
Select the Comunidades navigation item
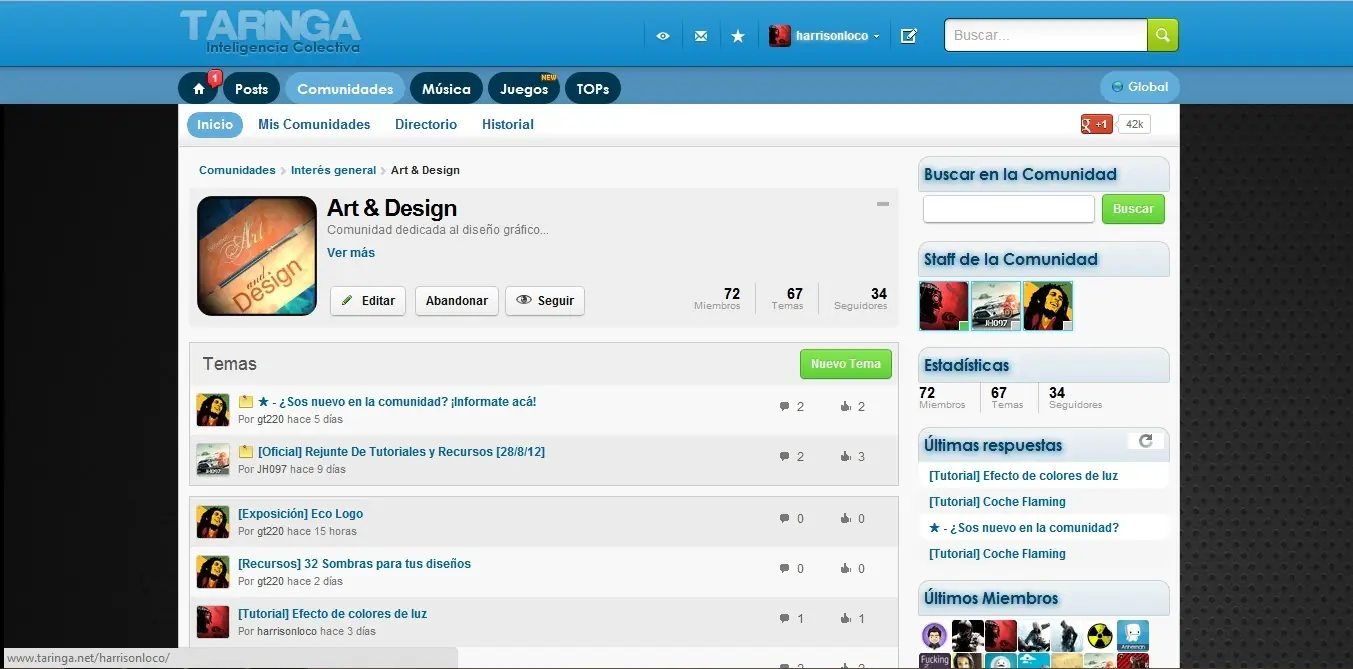tap(345, 89)
